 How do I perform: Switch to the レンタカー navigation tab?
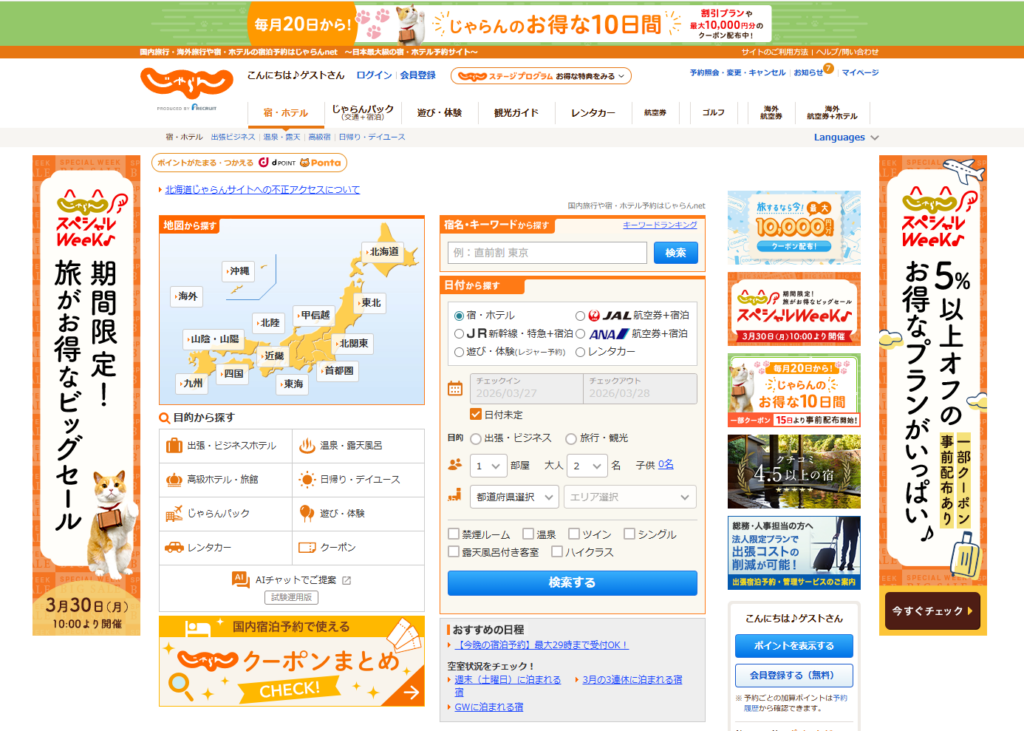(593, 113)
